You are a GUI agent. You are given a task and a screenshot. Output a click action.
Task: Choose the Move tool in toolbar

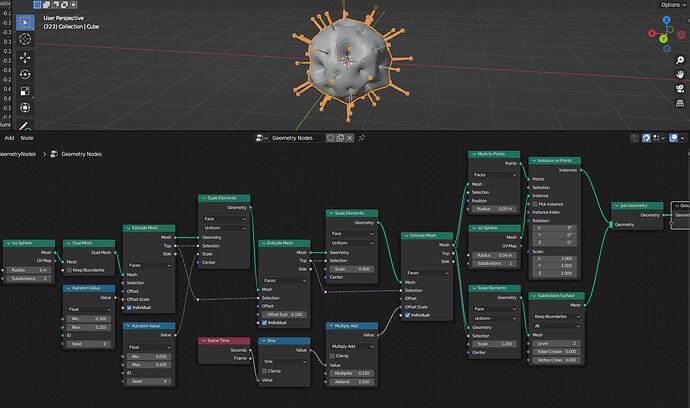[x=25, y=58]
